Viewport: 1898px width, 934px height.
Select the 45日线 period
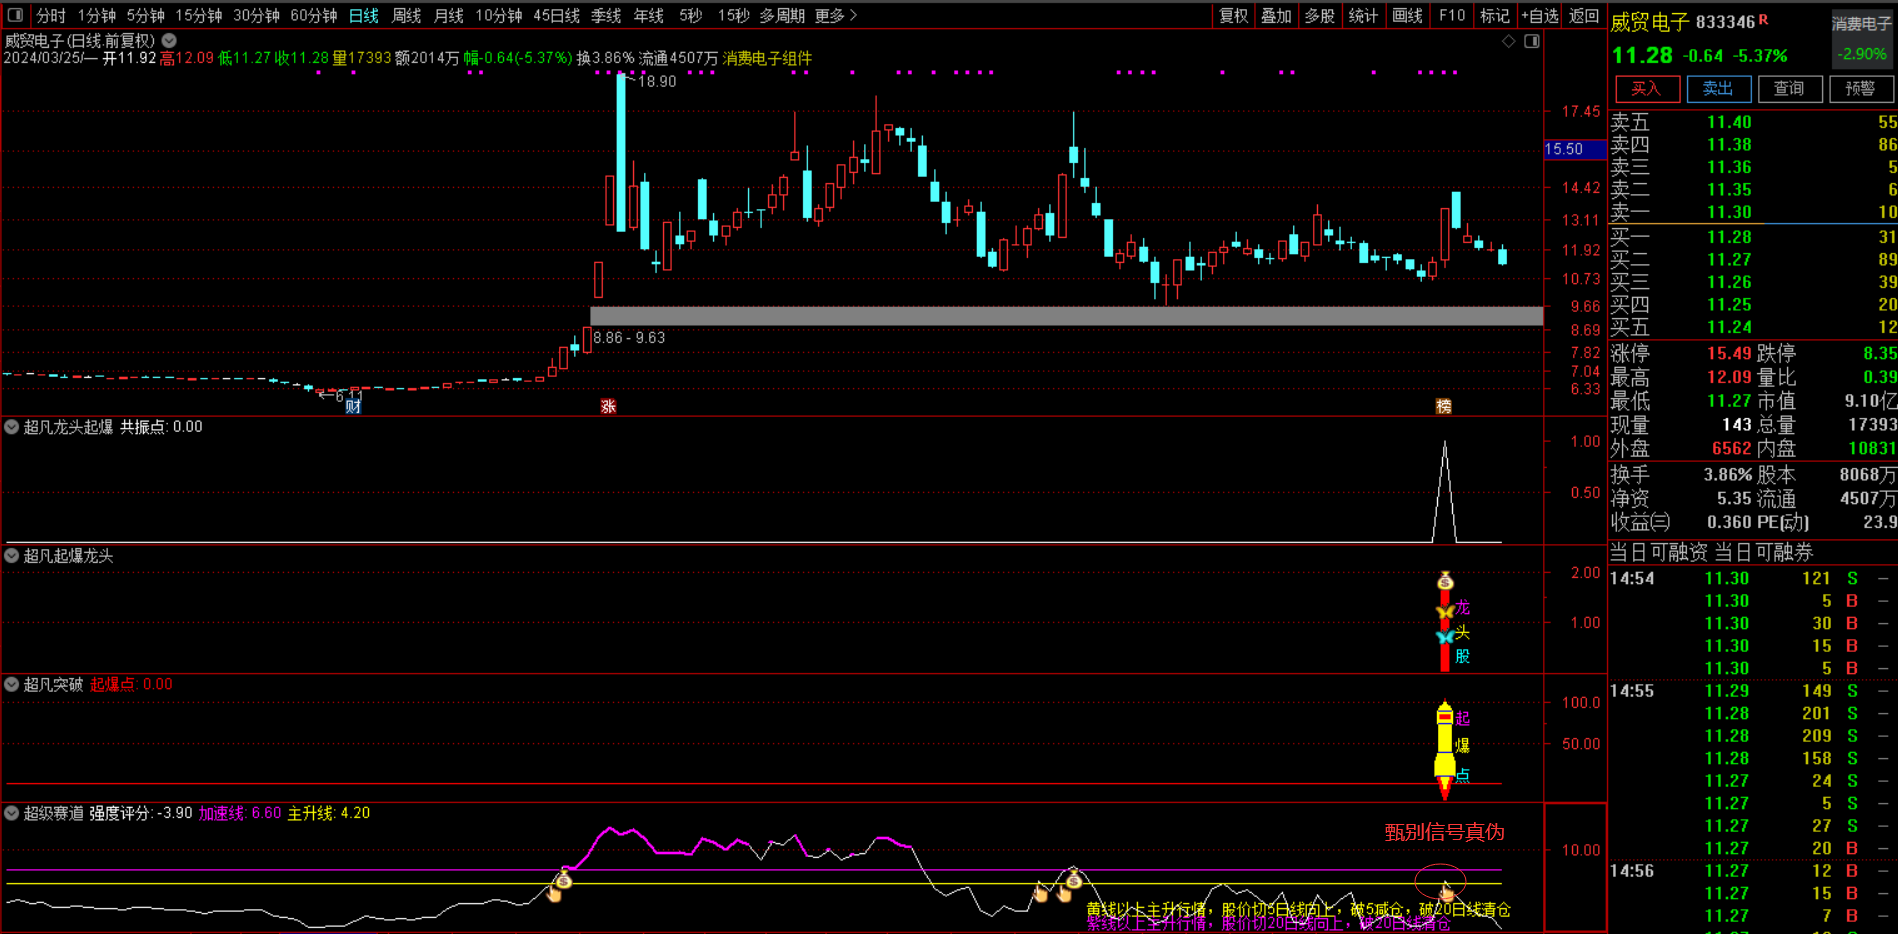557,16
